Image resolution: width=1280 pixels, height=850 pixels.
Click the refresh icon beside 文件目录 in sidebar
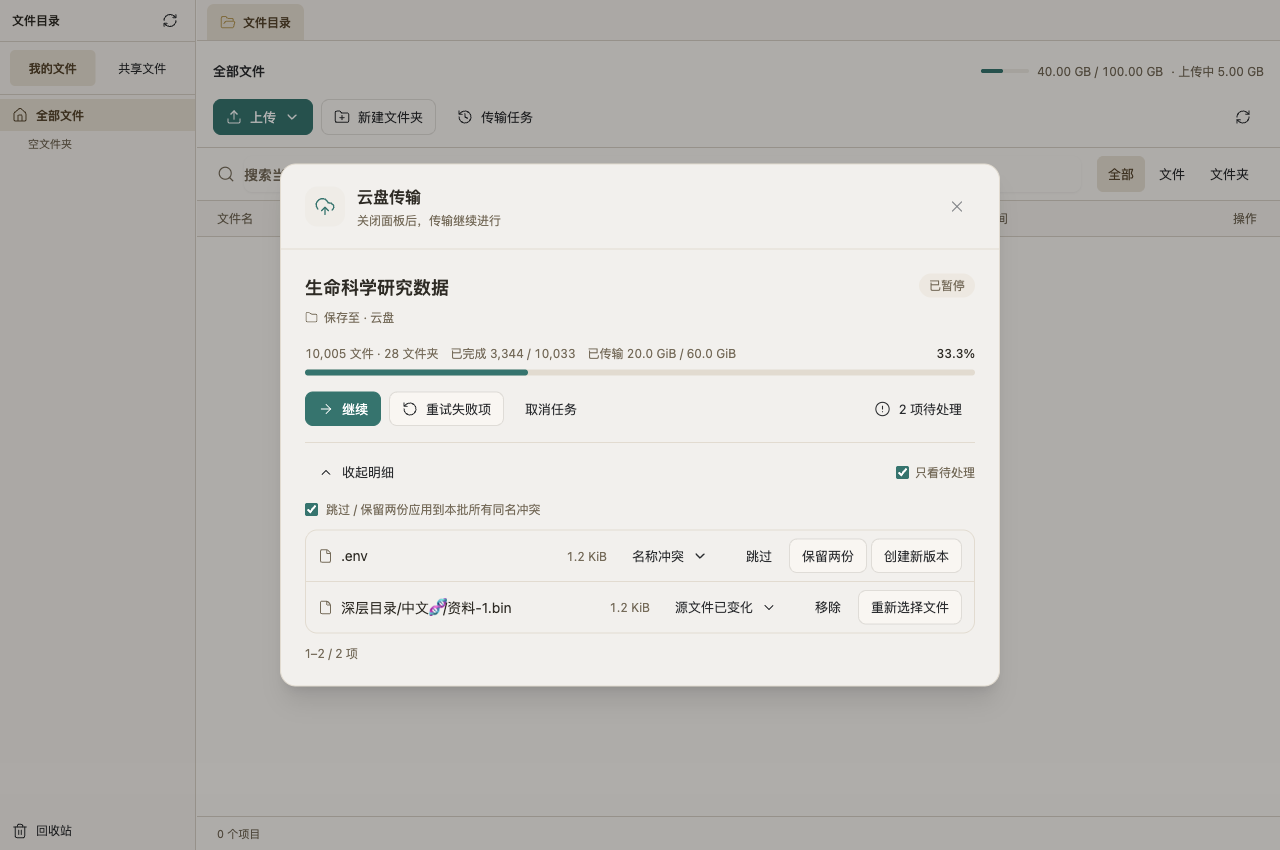coord(170,20)
